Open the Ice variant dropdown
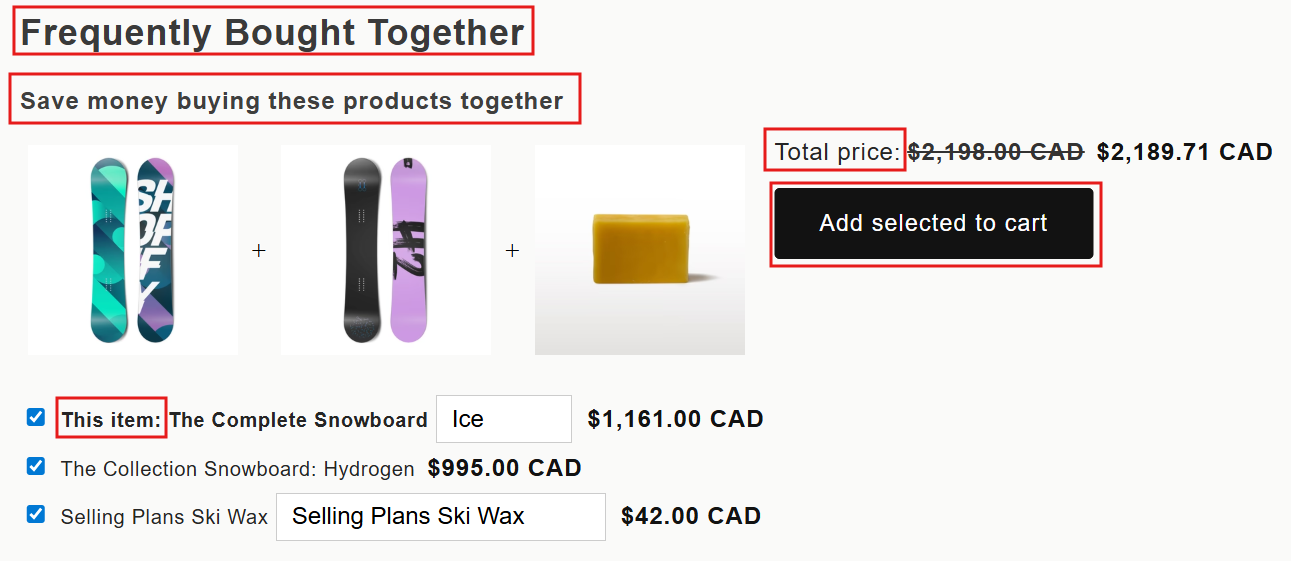 (x=503, y=419)
